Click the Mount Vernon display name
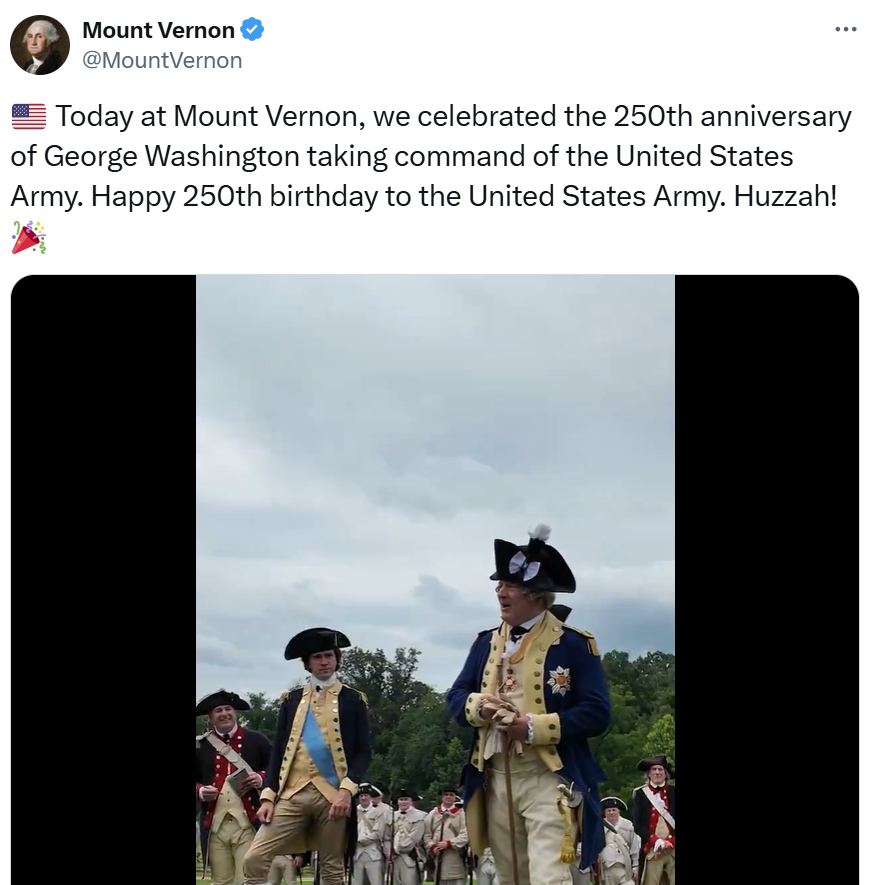This screenshot has width=869, height=885. click(159, 30)
